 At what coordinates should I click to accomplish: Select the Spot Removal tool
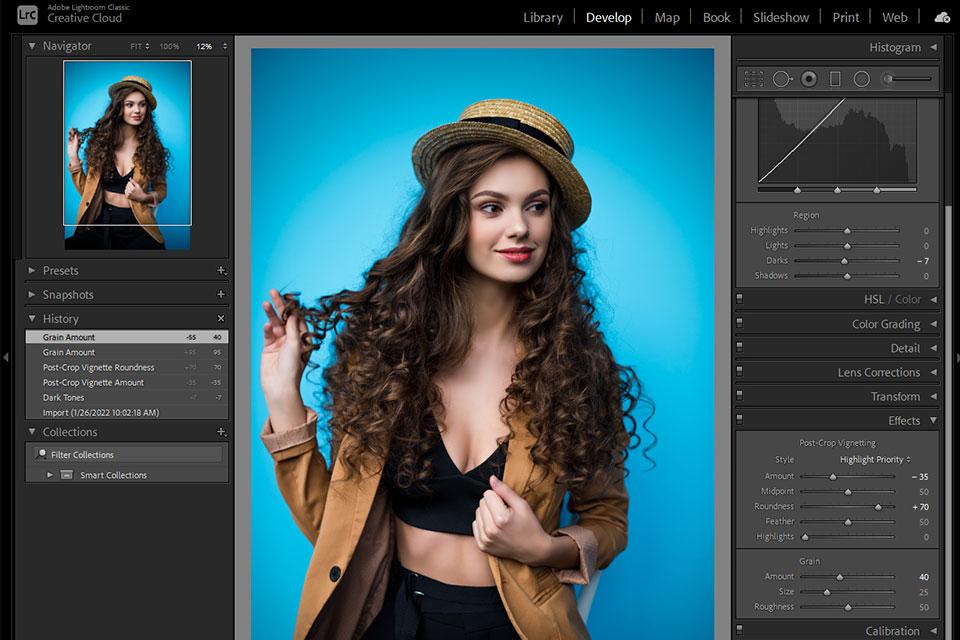click(782, 79)
